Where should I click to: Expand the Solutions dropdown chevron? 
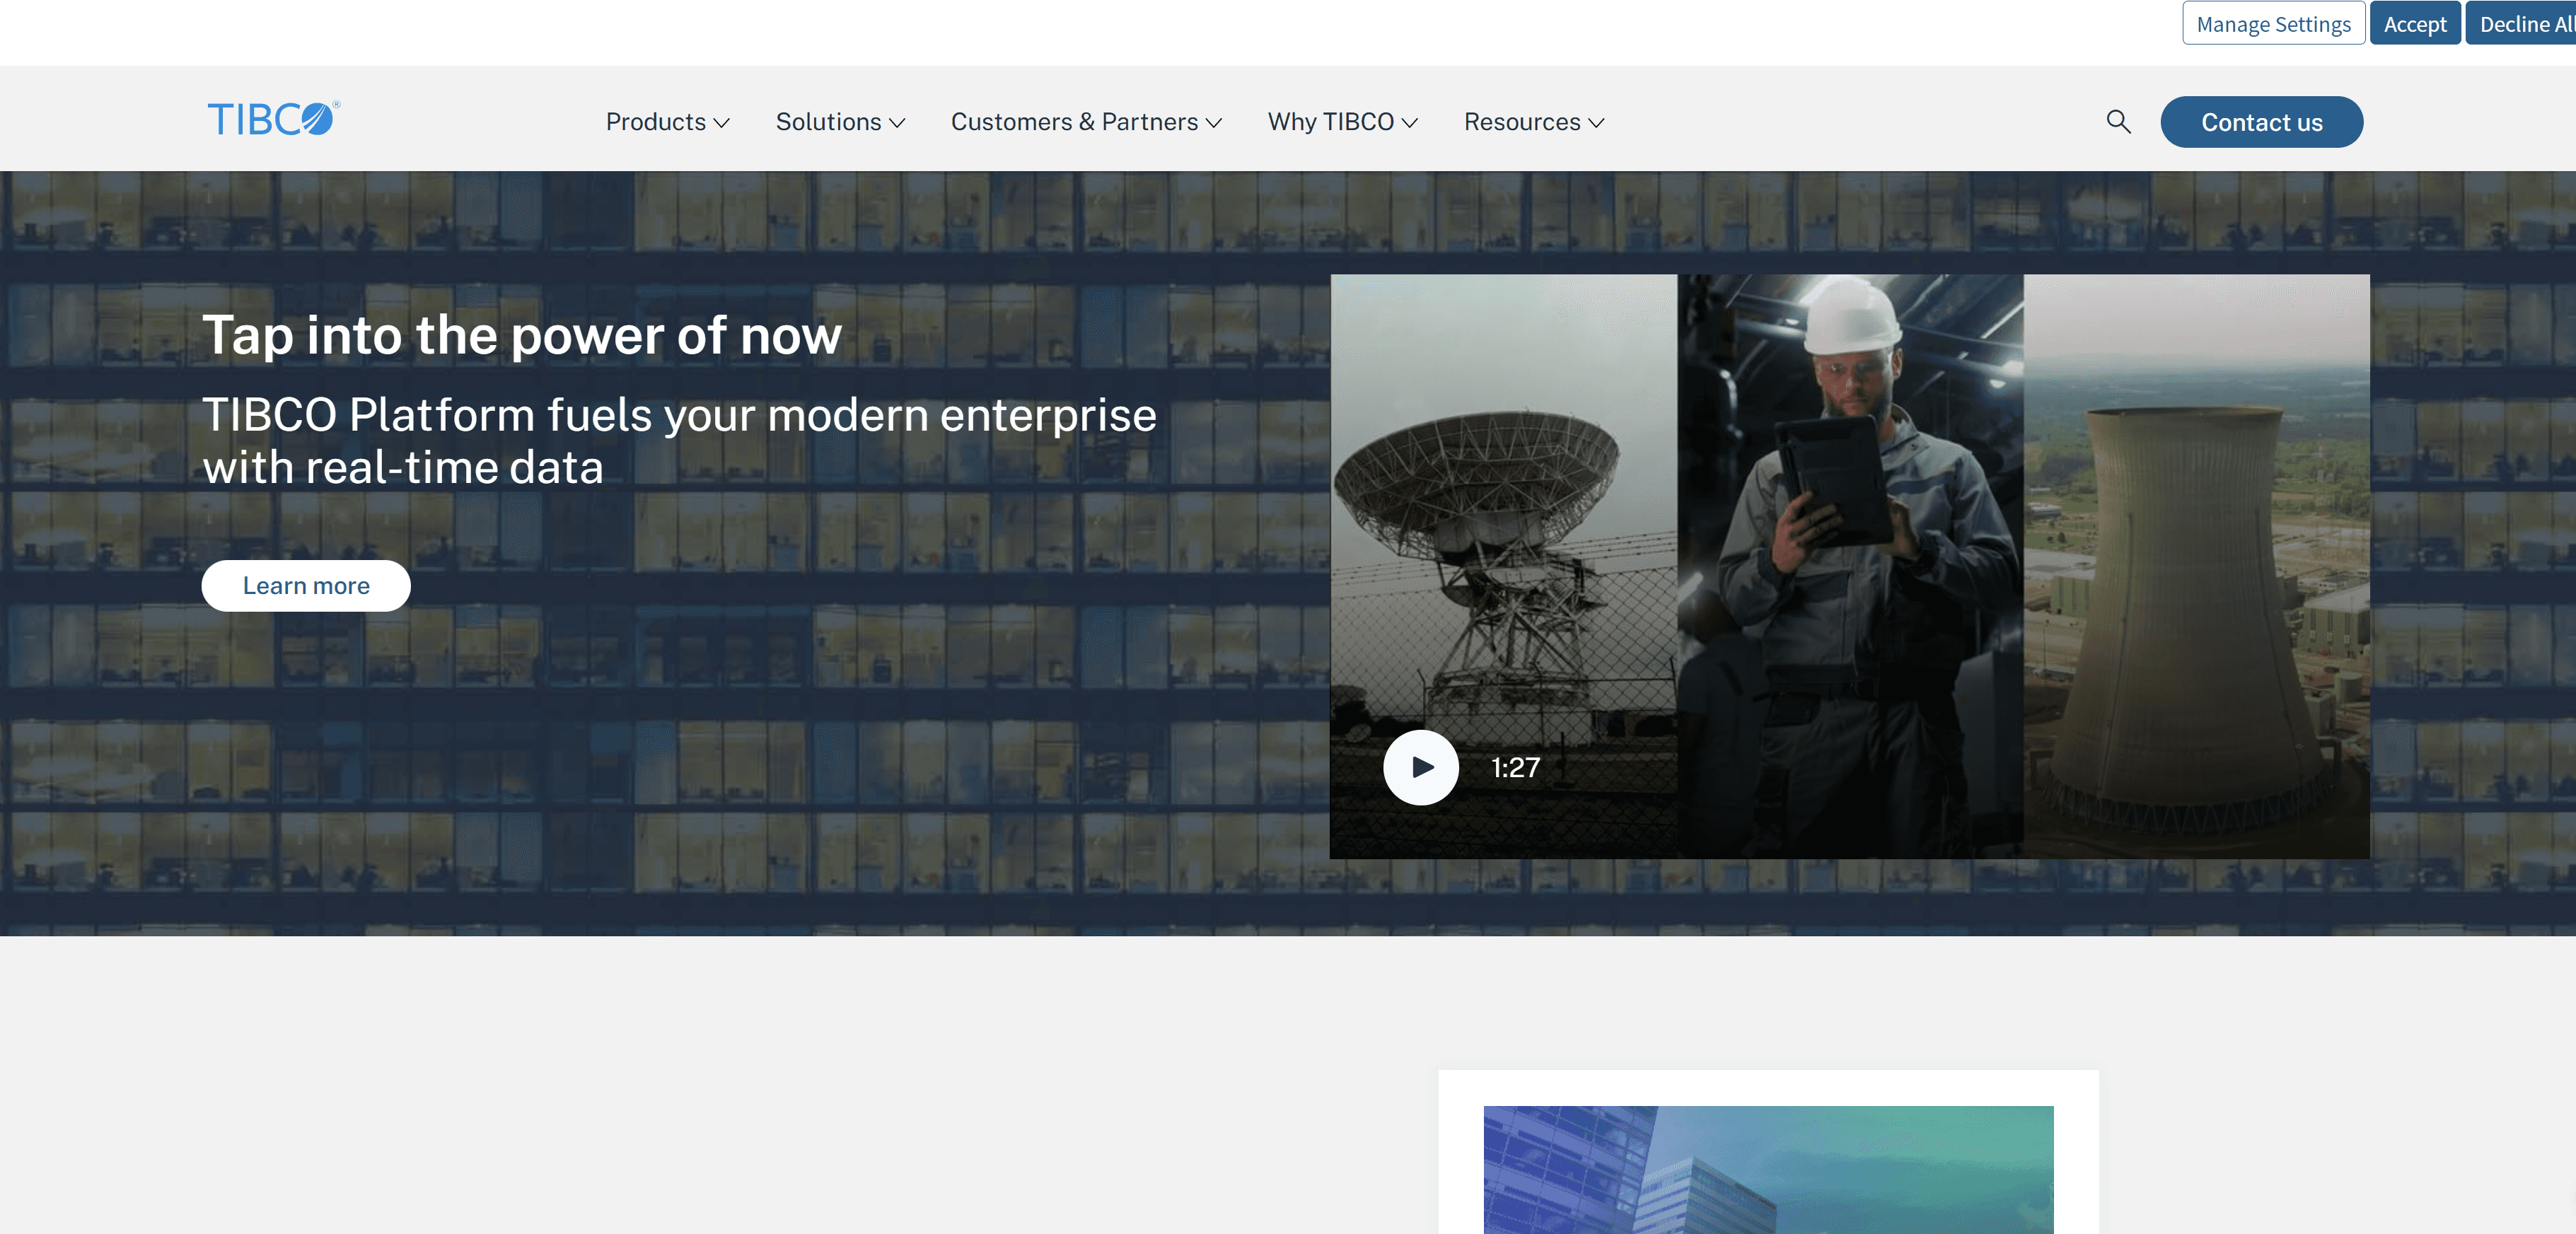pos(897,123)
